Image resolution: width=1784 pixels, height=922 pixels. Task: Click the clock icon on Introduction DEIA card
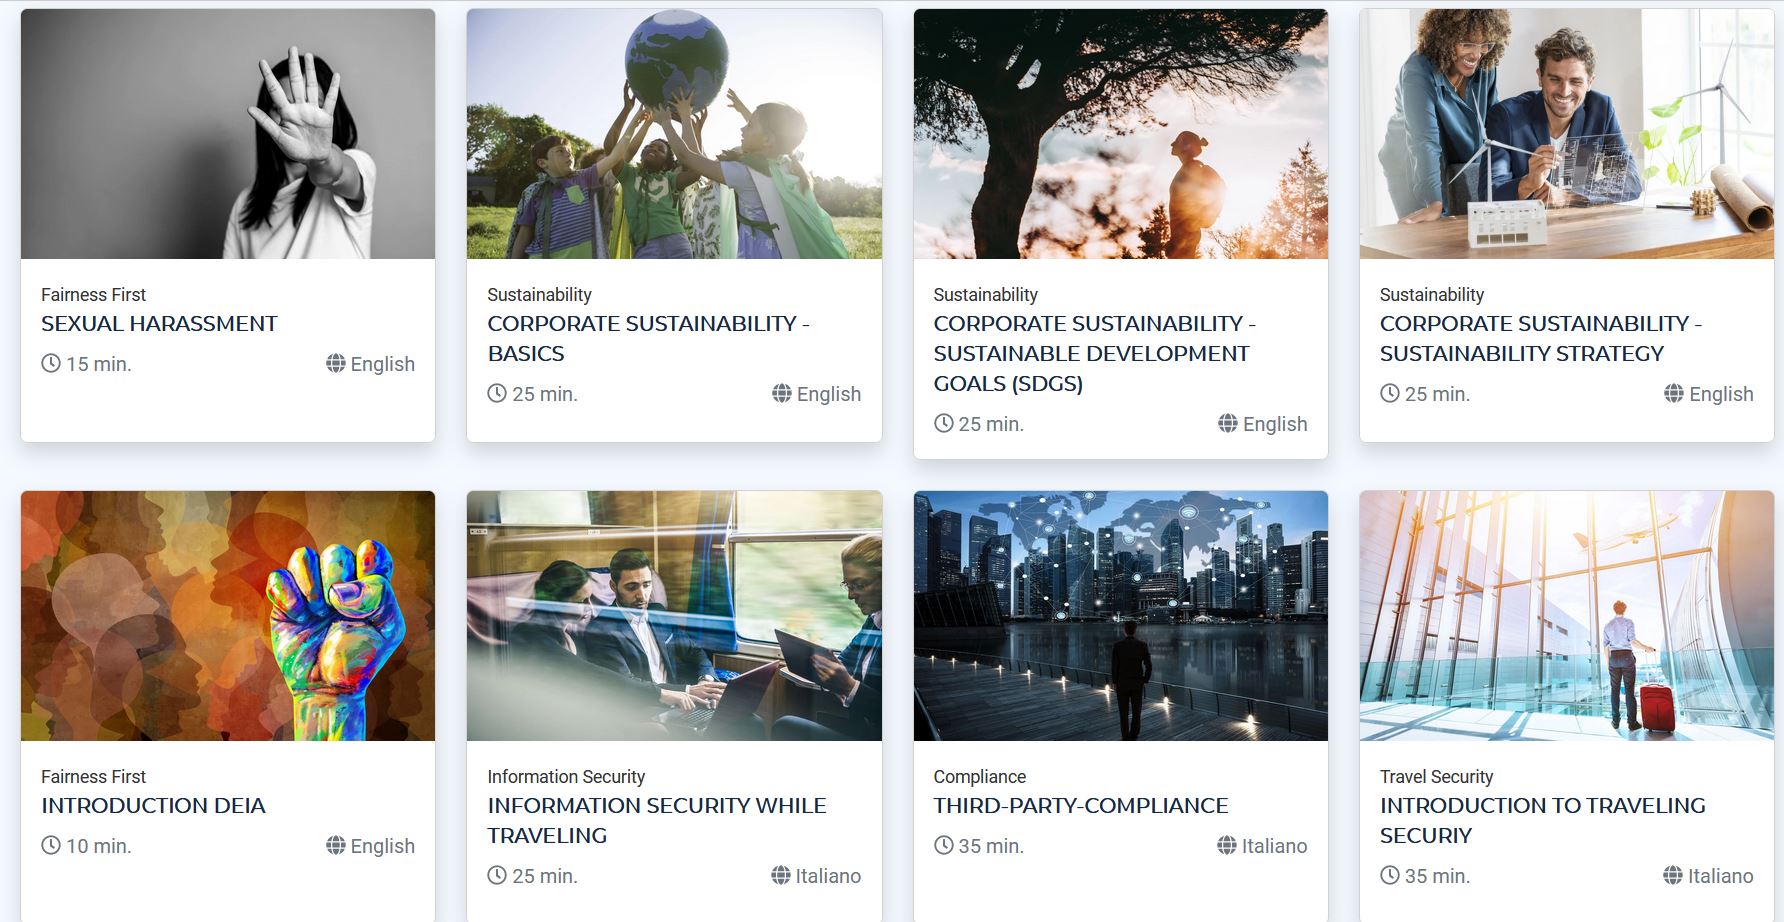point(51,845)
